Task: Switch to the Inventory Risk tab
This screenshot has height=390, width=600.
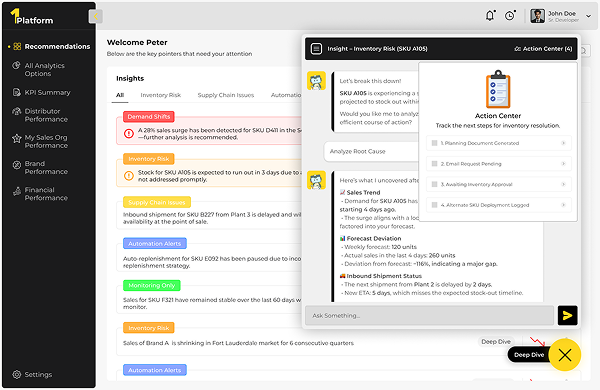Action: point(160,95)
